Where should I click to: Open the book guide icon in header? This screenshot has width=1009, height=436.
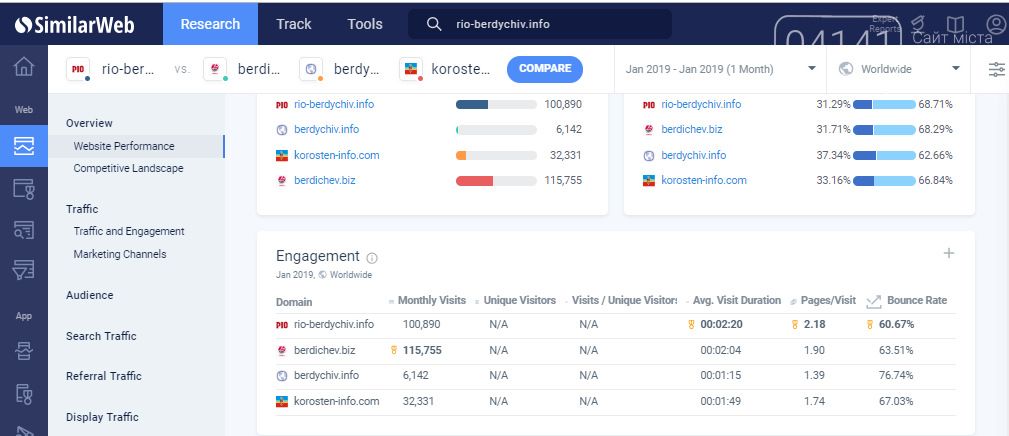point(955,24)
